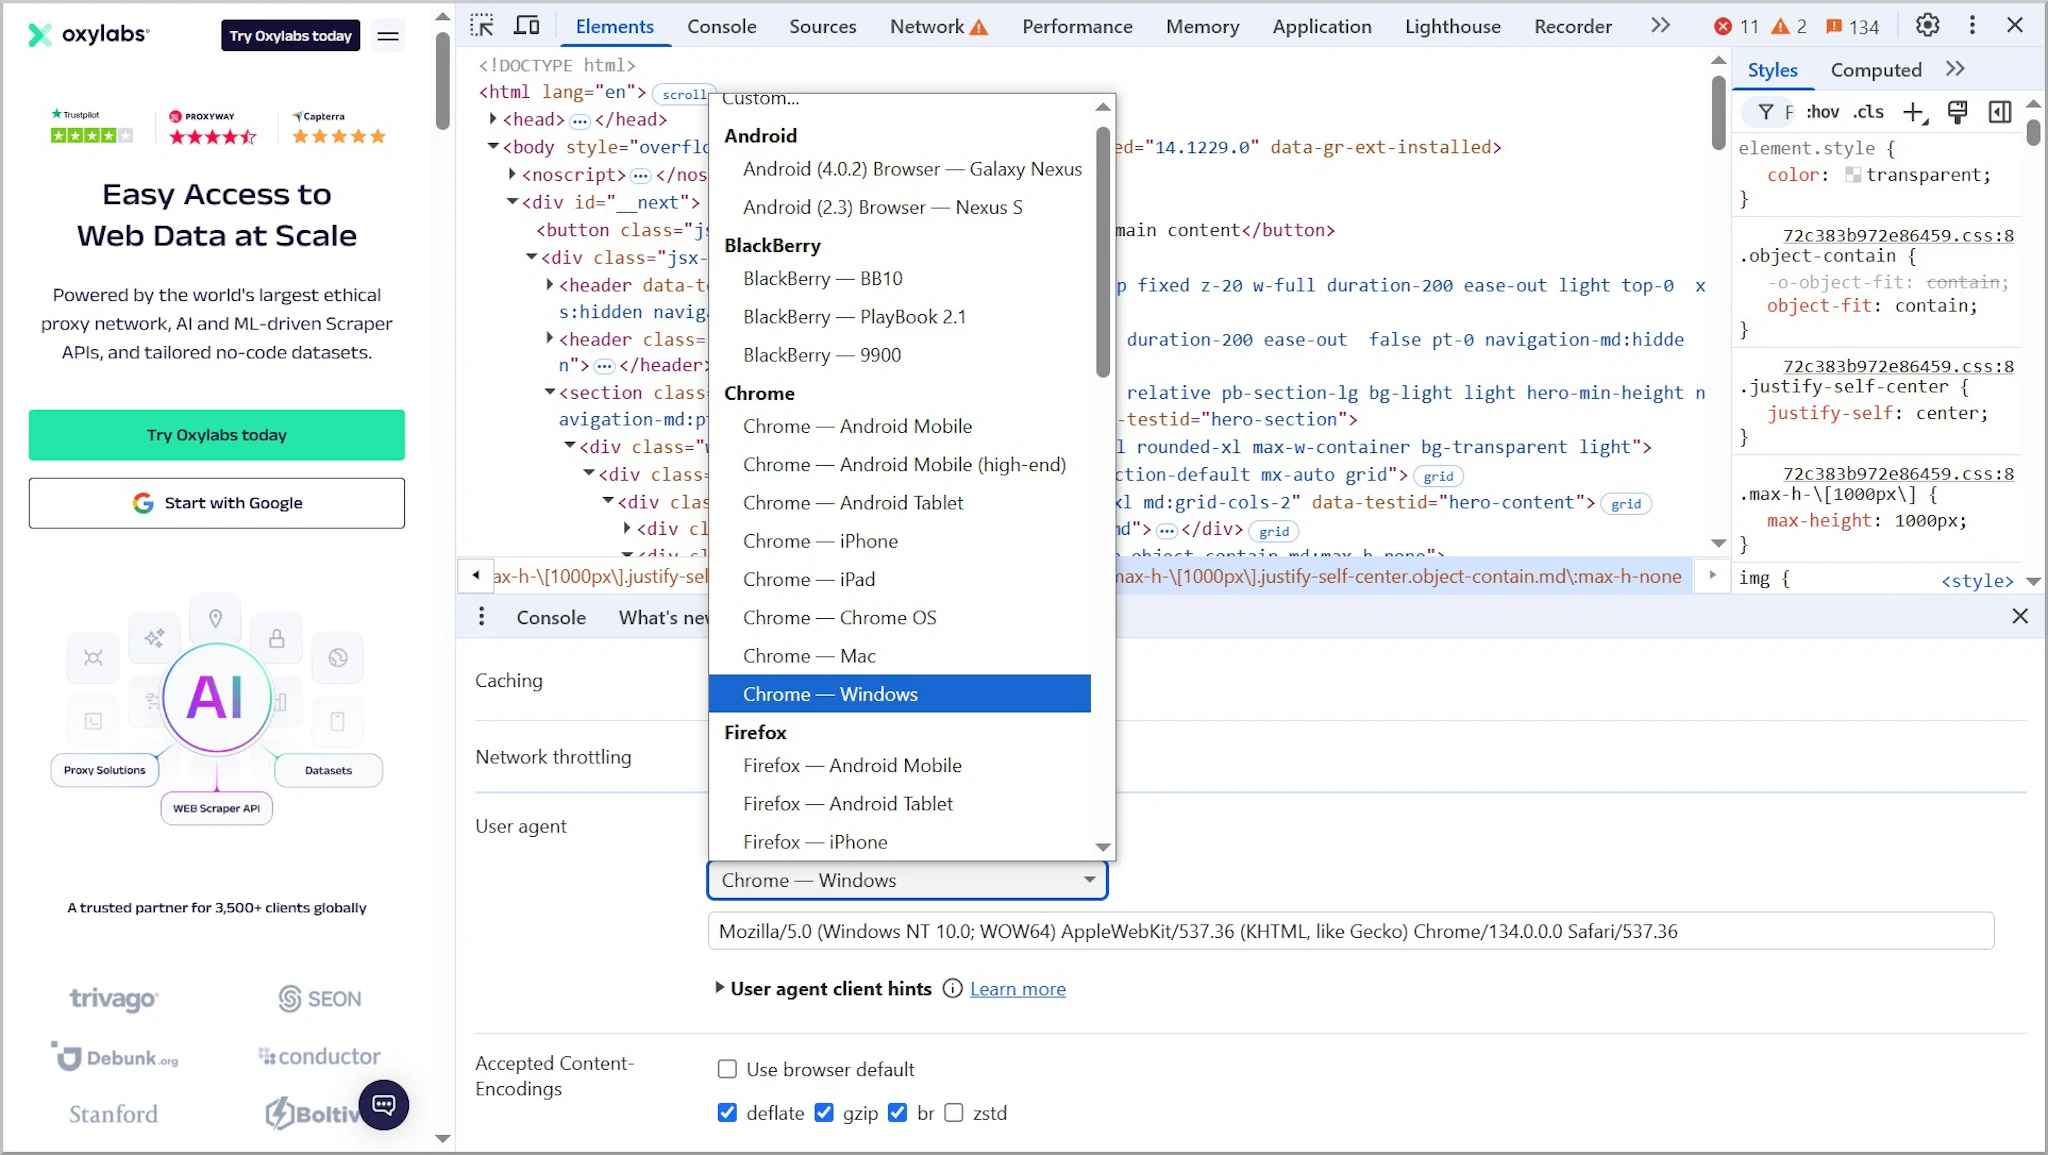2048x1155 pixels.
Task: Check the Use browser default checkbox
Action: [x=727, y=1070]
